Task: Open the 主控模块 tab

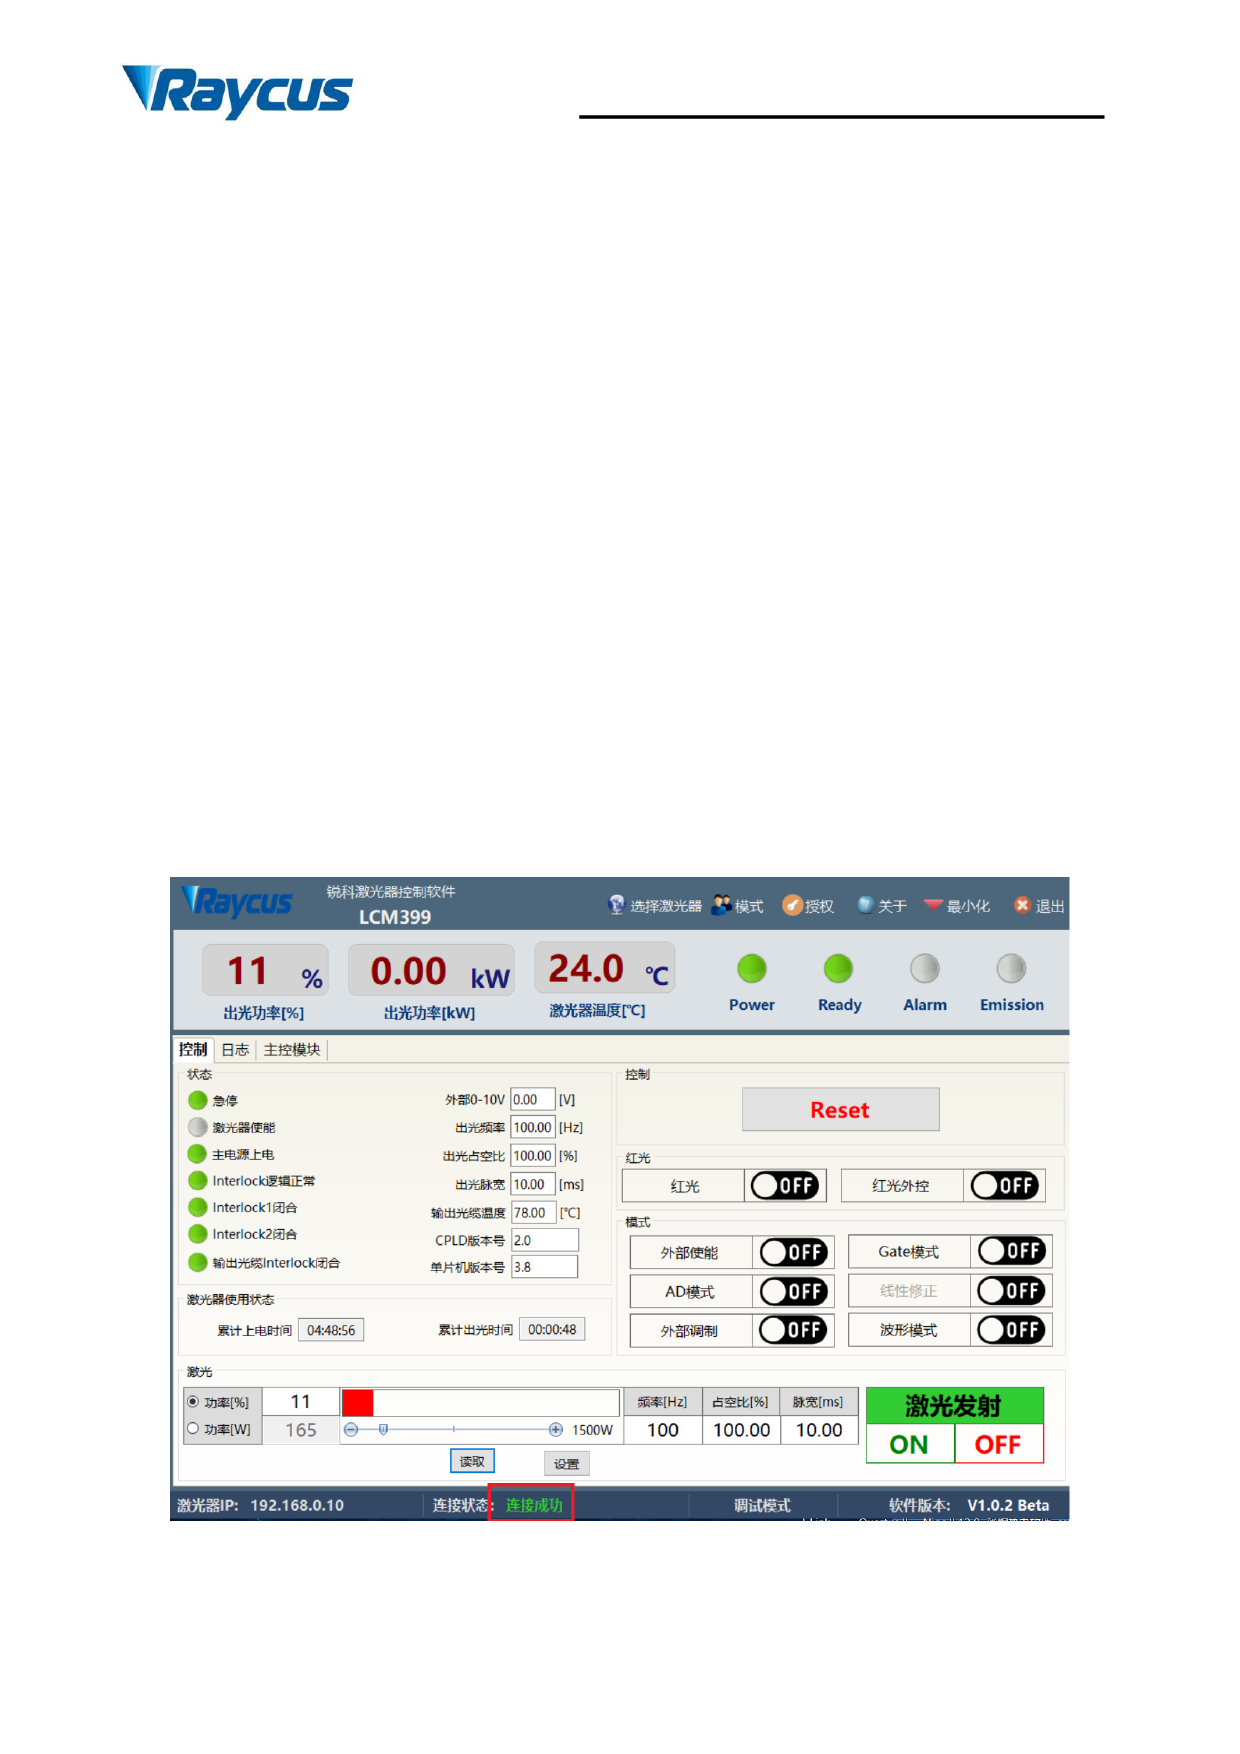Action: (x=292, y=1050)
